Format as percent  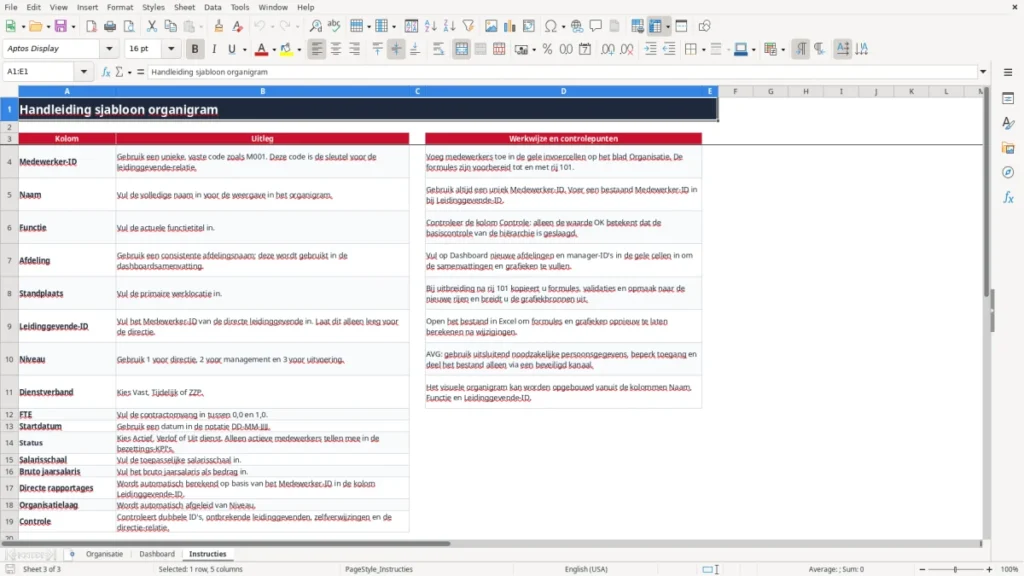coord(547,49)
